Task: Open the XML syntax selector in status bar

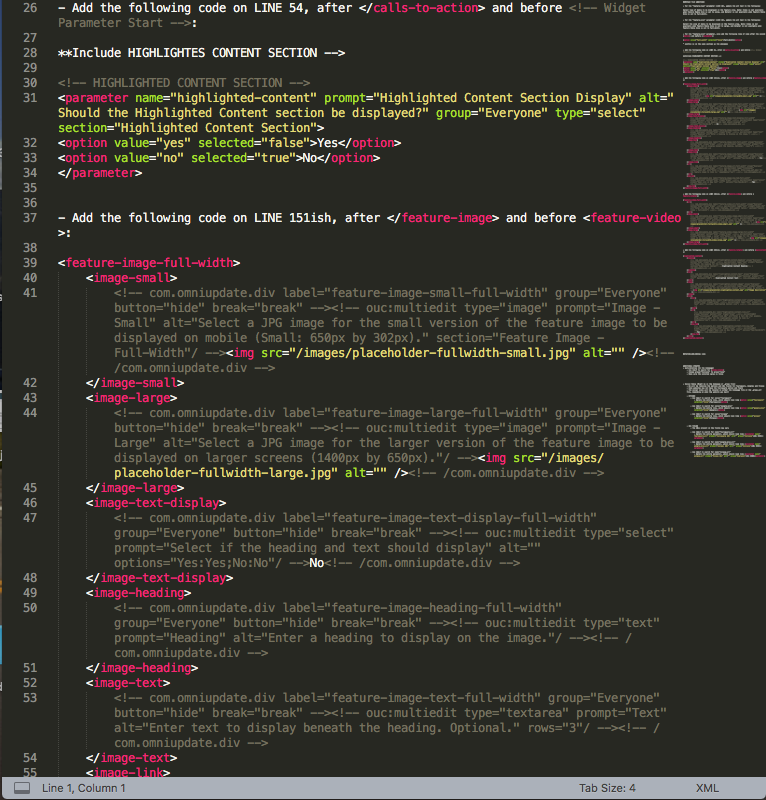Action: click(x=706, y=788)
